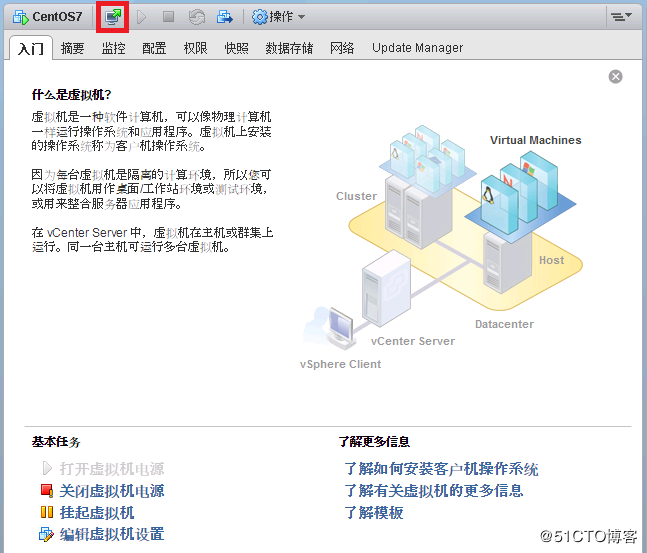Switch to the Update Manager tab
The image size is (647, 553).
(x=417, y=48)
